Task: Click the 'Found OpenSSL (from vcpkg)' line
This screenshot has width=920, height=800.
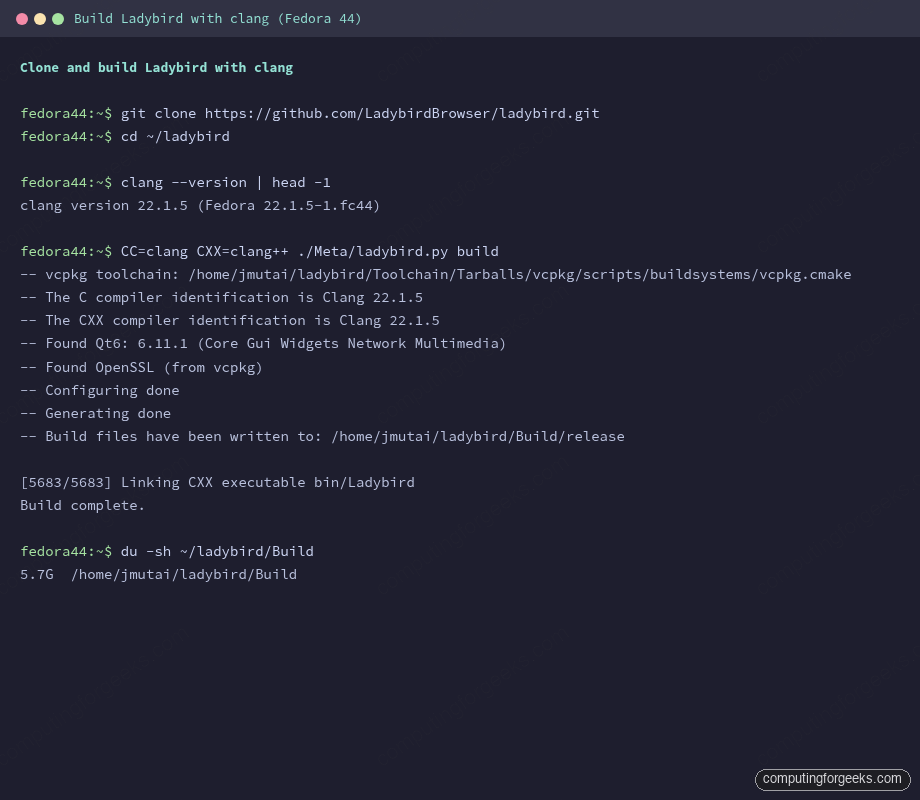Action: [x=141, y=367]
